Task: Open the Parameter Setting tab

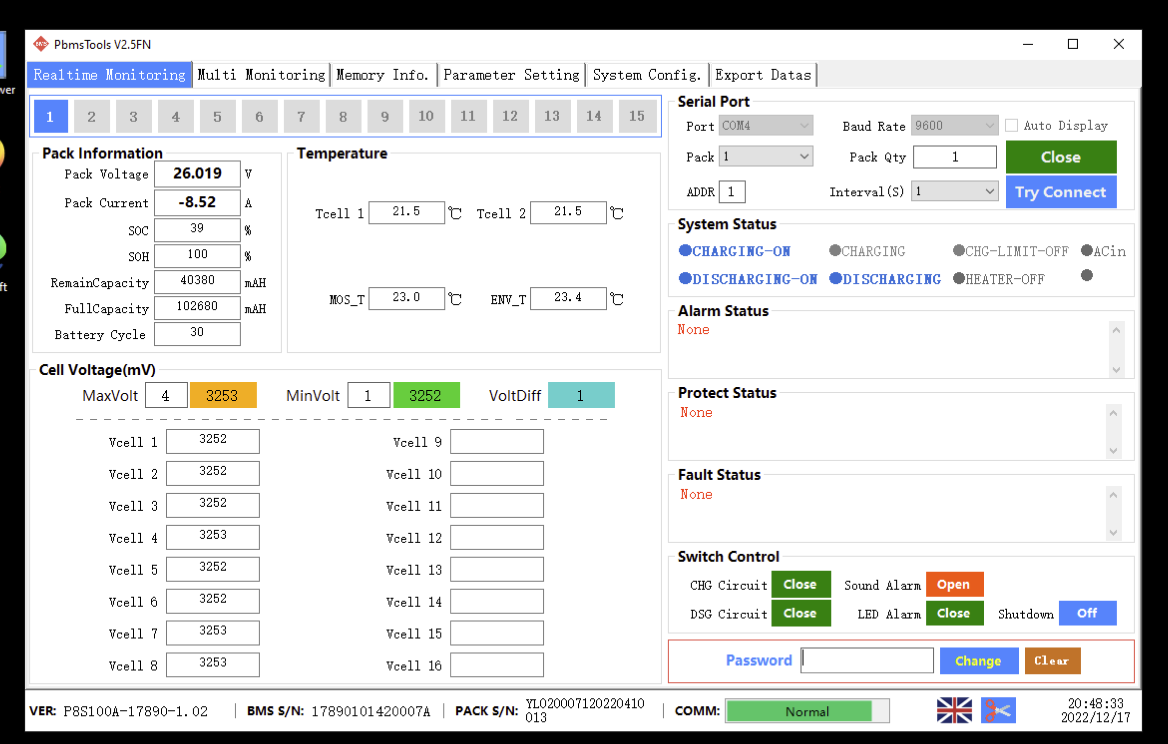Action: coord(511,74)
